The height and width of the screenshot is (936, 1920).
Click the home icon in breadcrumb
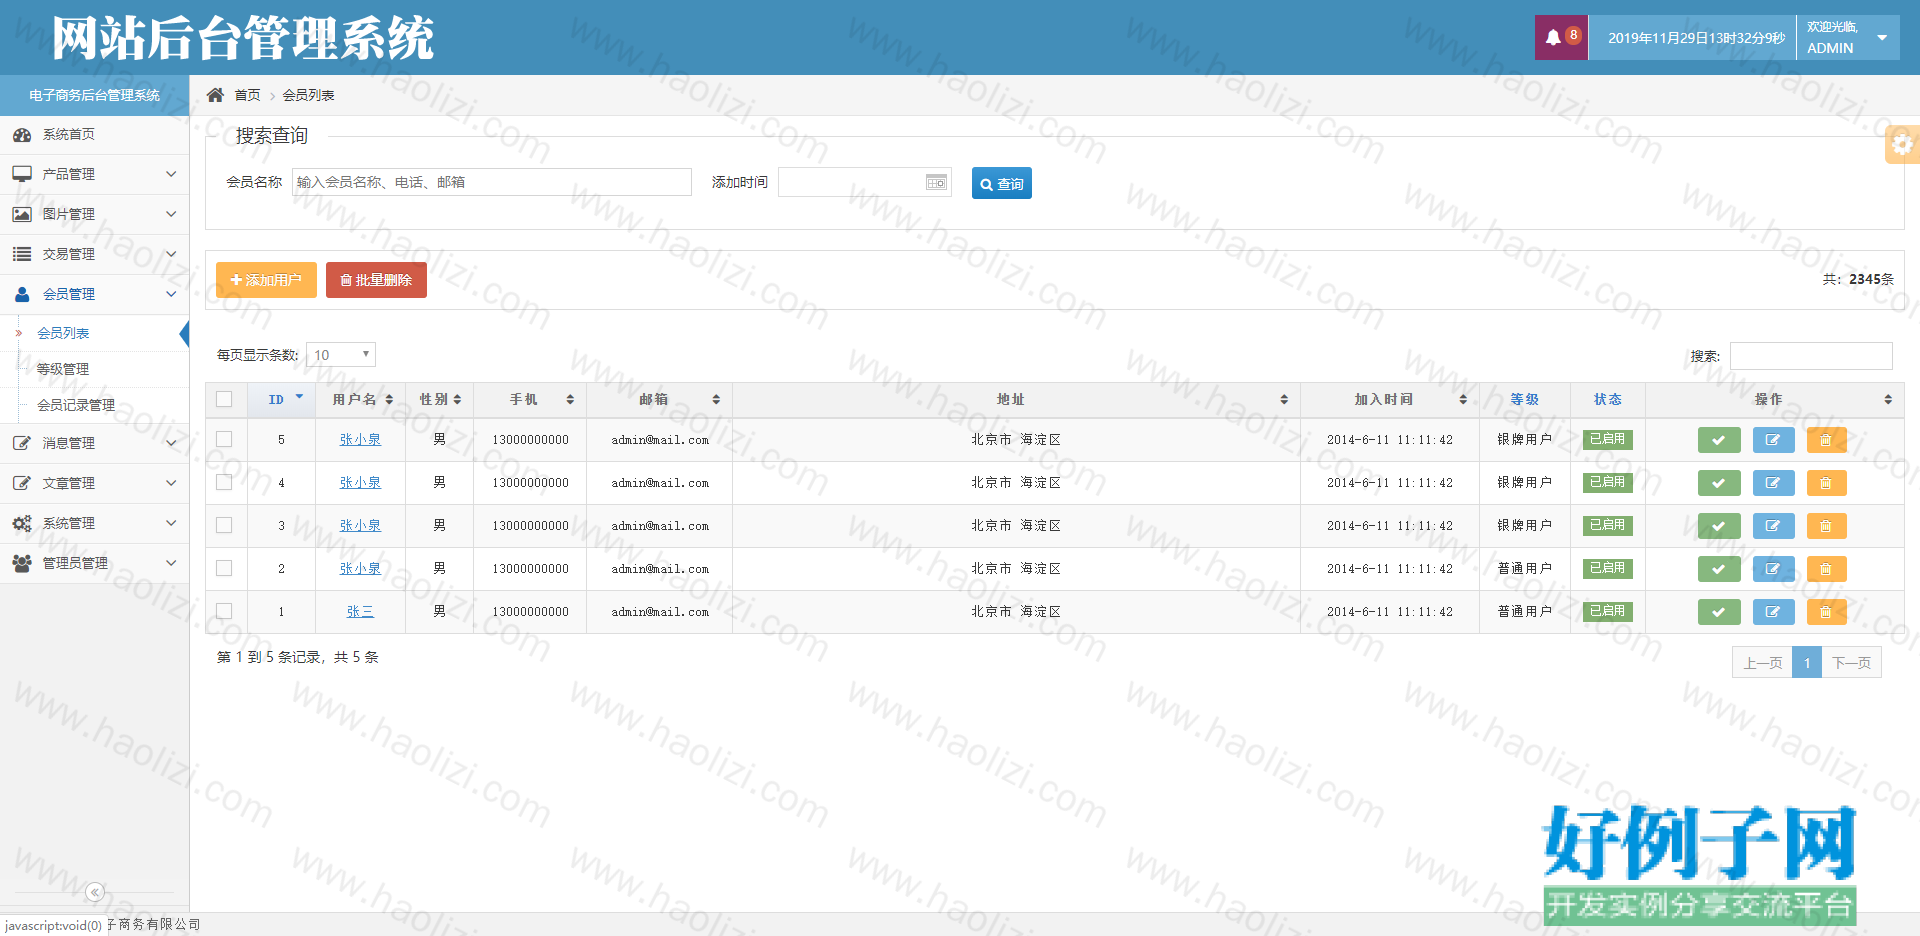click(215, 95)
